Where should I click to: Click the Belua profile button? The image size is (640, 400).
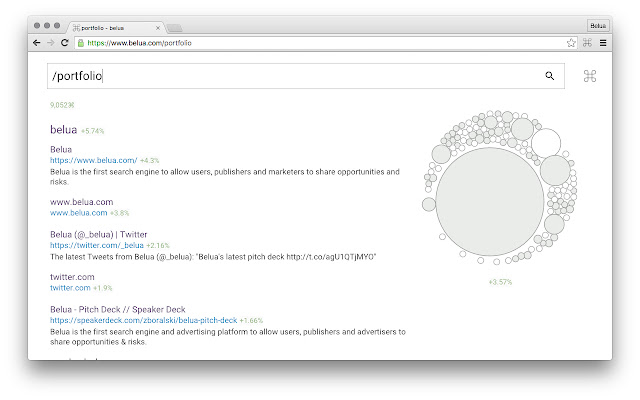tap(598, 25)
